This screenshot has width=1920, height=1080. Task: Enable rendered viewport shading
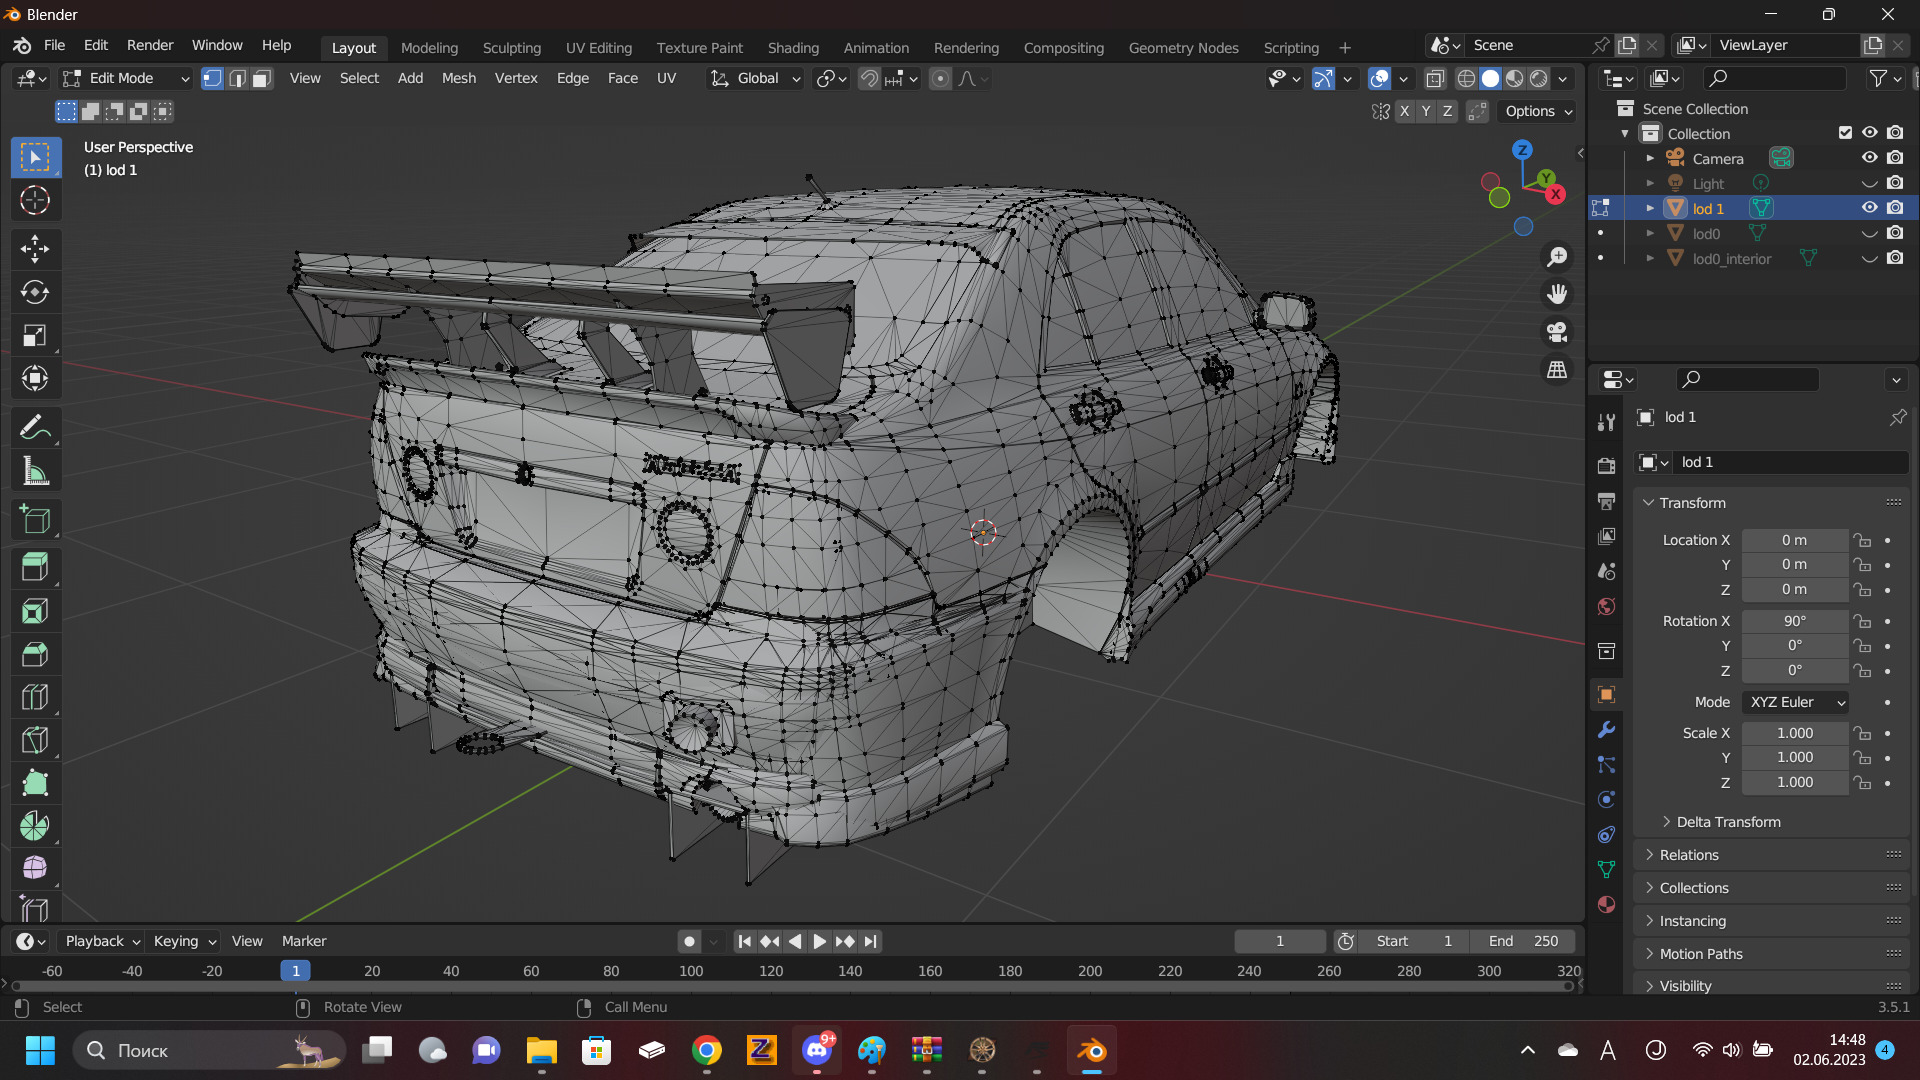tap(1539, 79)
